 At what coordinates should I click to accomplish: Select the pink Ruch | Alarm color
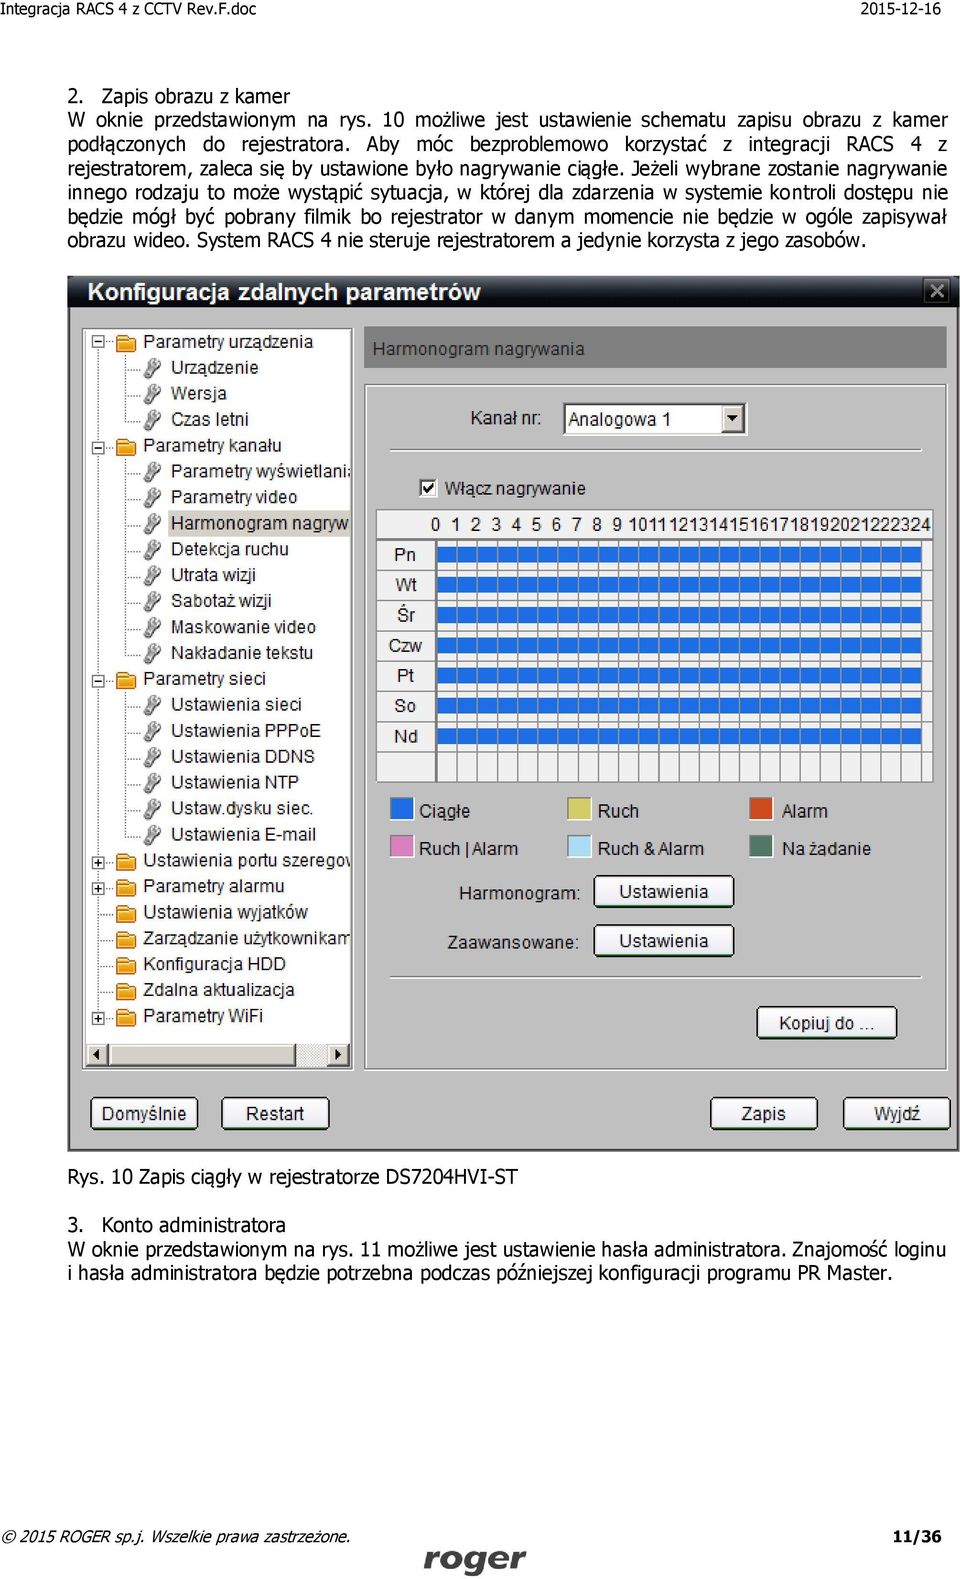tap(401, 846)
